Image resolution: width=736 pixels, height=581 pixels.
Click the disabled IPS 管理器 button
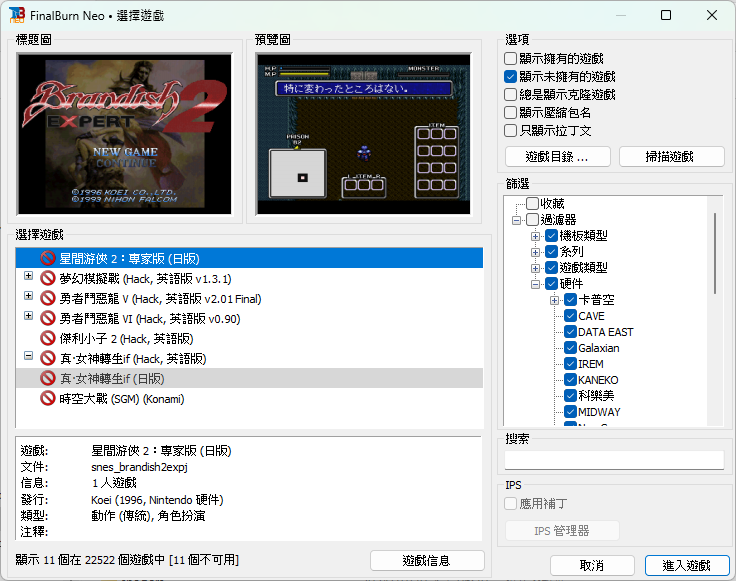[562, 531]
